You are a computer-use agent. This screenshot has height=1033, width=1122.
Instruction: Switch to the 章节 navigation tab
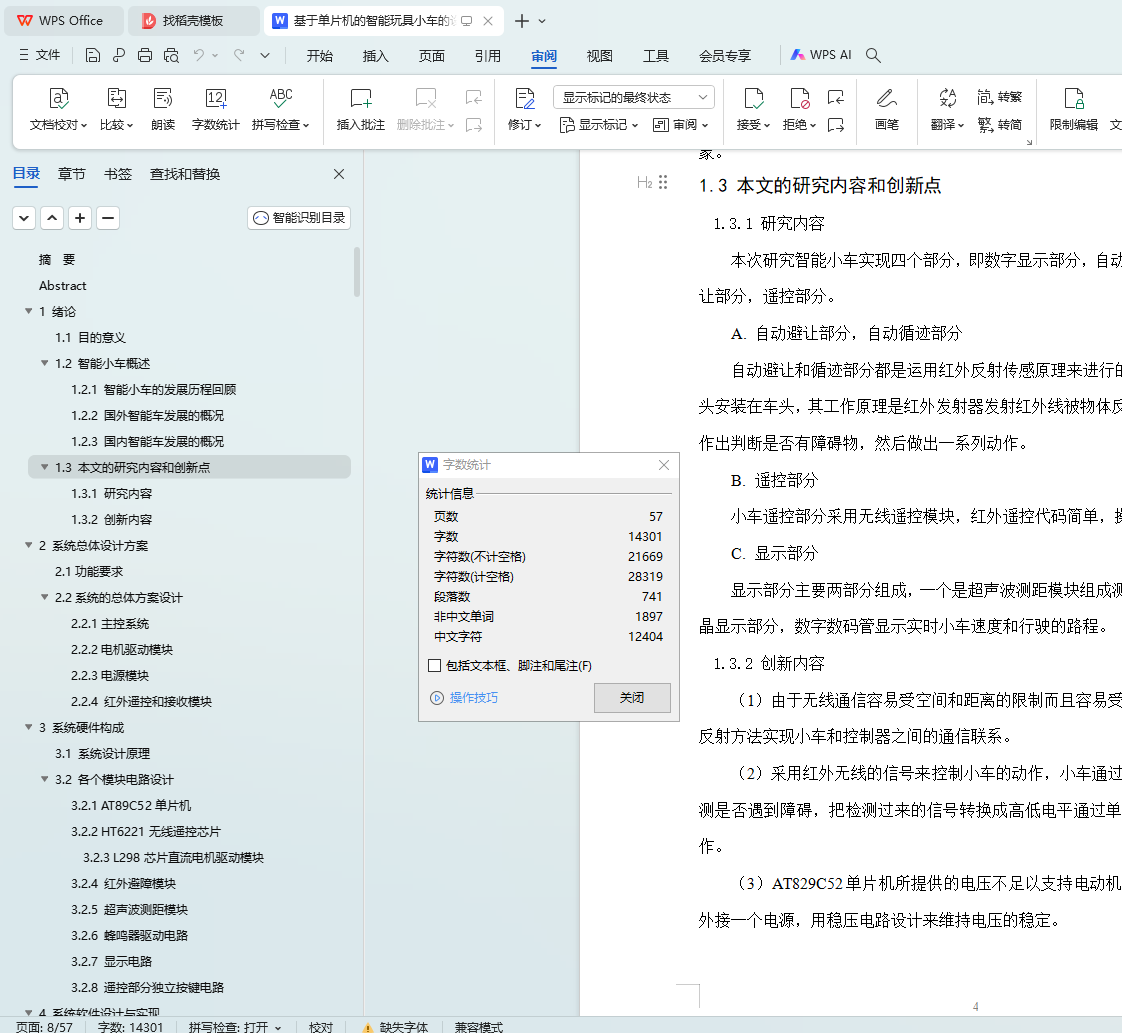72,174
